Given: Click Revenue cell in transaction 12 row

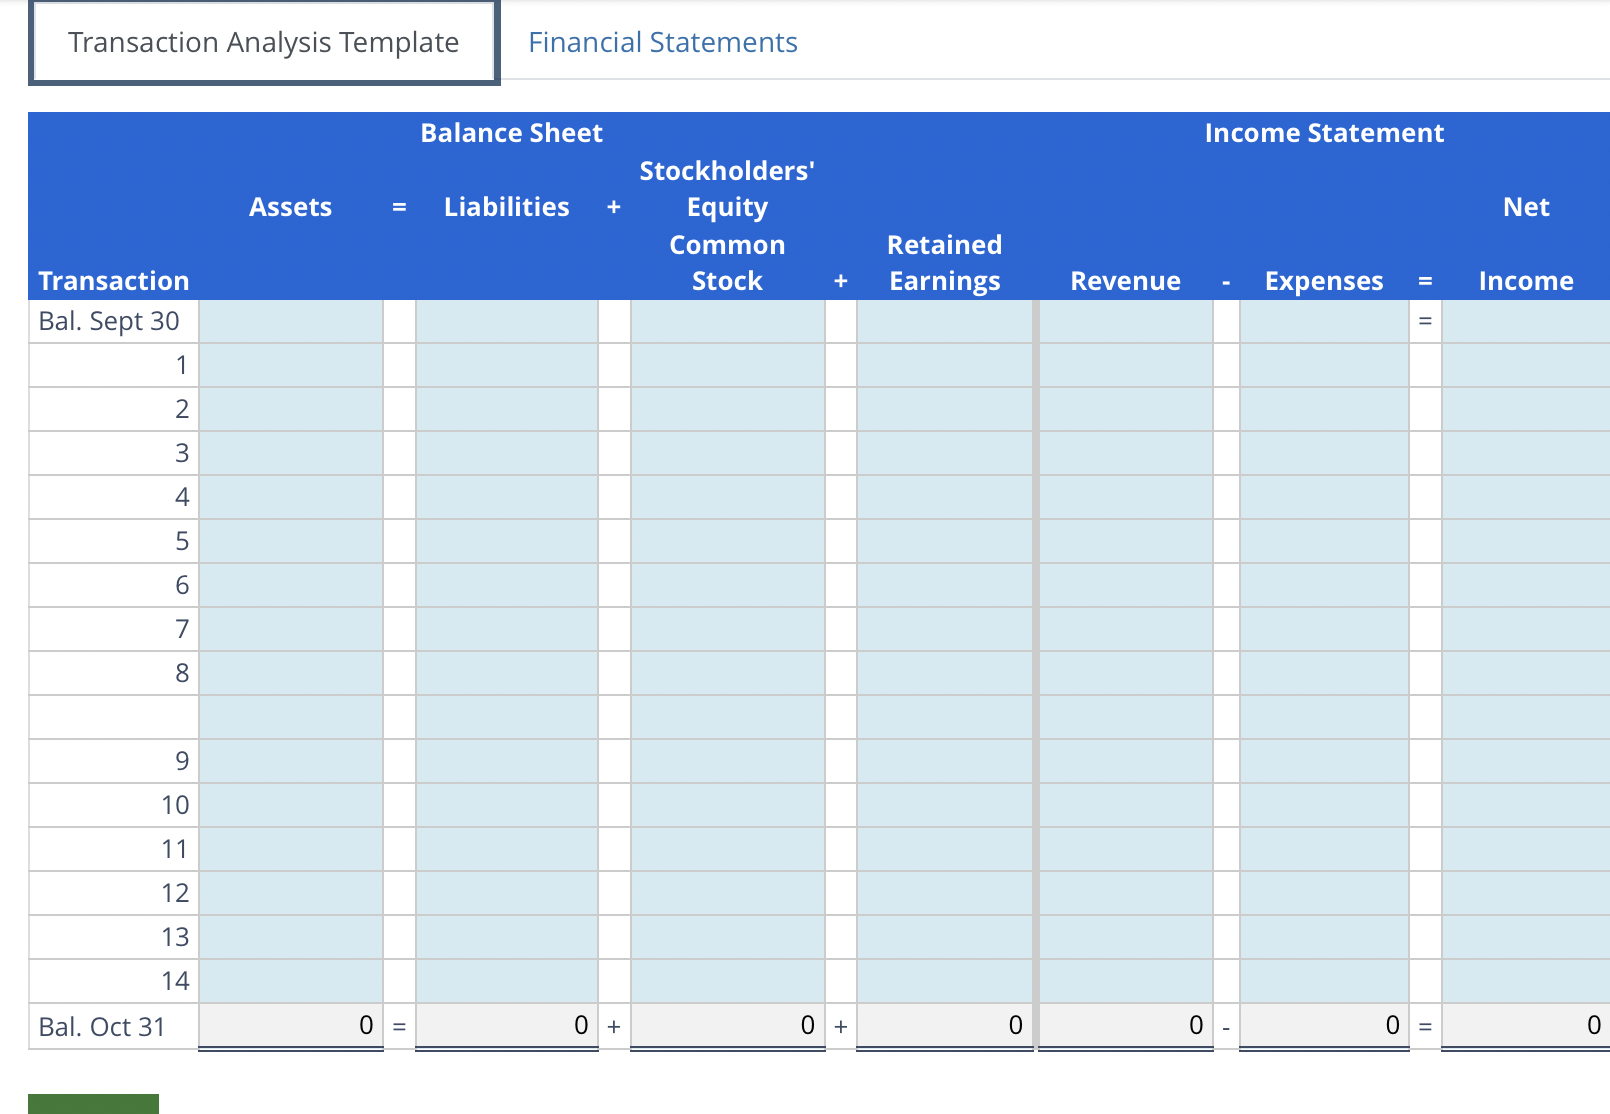Looking at the screenshot, I should [x=1126, y=893].
